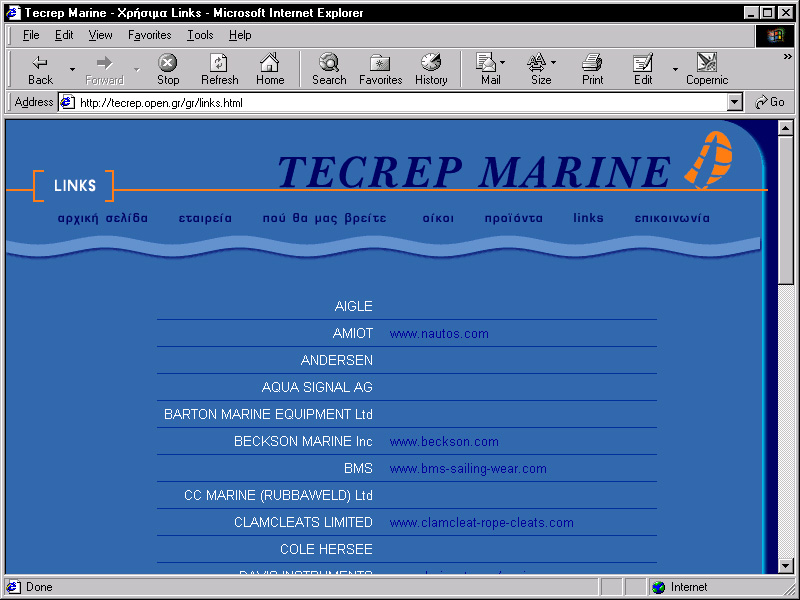Launch Copernic from the toolbar
800x600 pixels.
(x=707, y=69)
